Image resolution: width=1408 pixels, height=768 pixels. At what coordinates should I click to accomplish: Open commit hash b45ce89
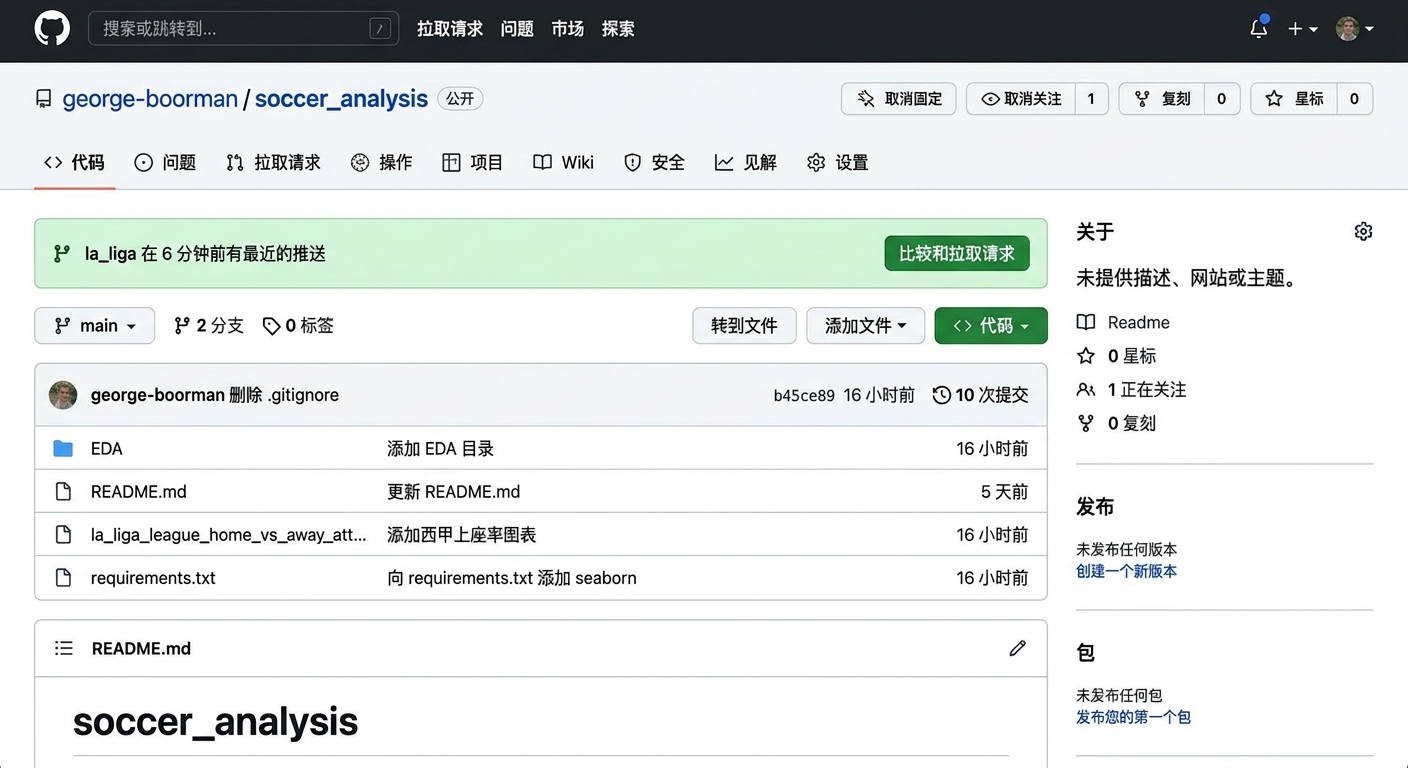click(x=804, y=395)
